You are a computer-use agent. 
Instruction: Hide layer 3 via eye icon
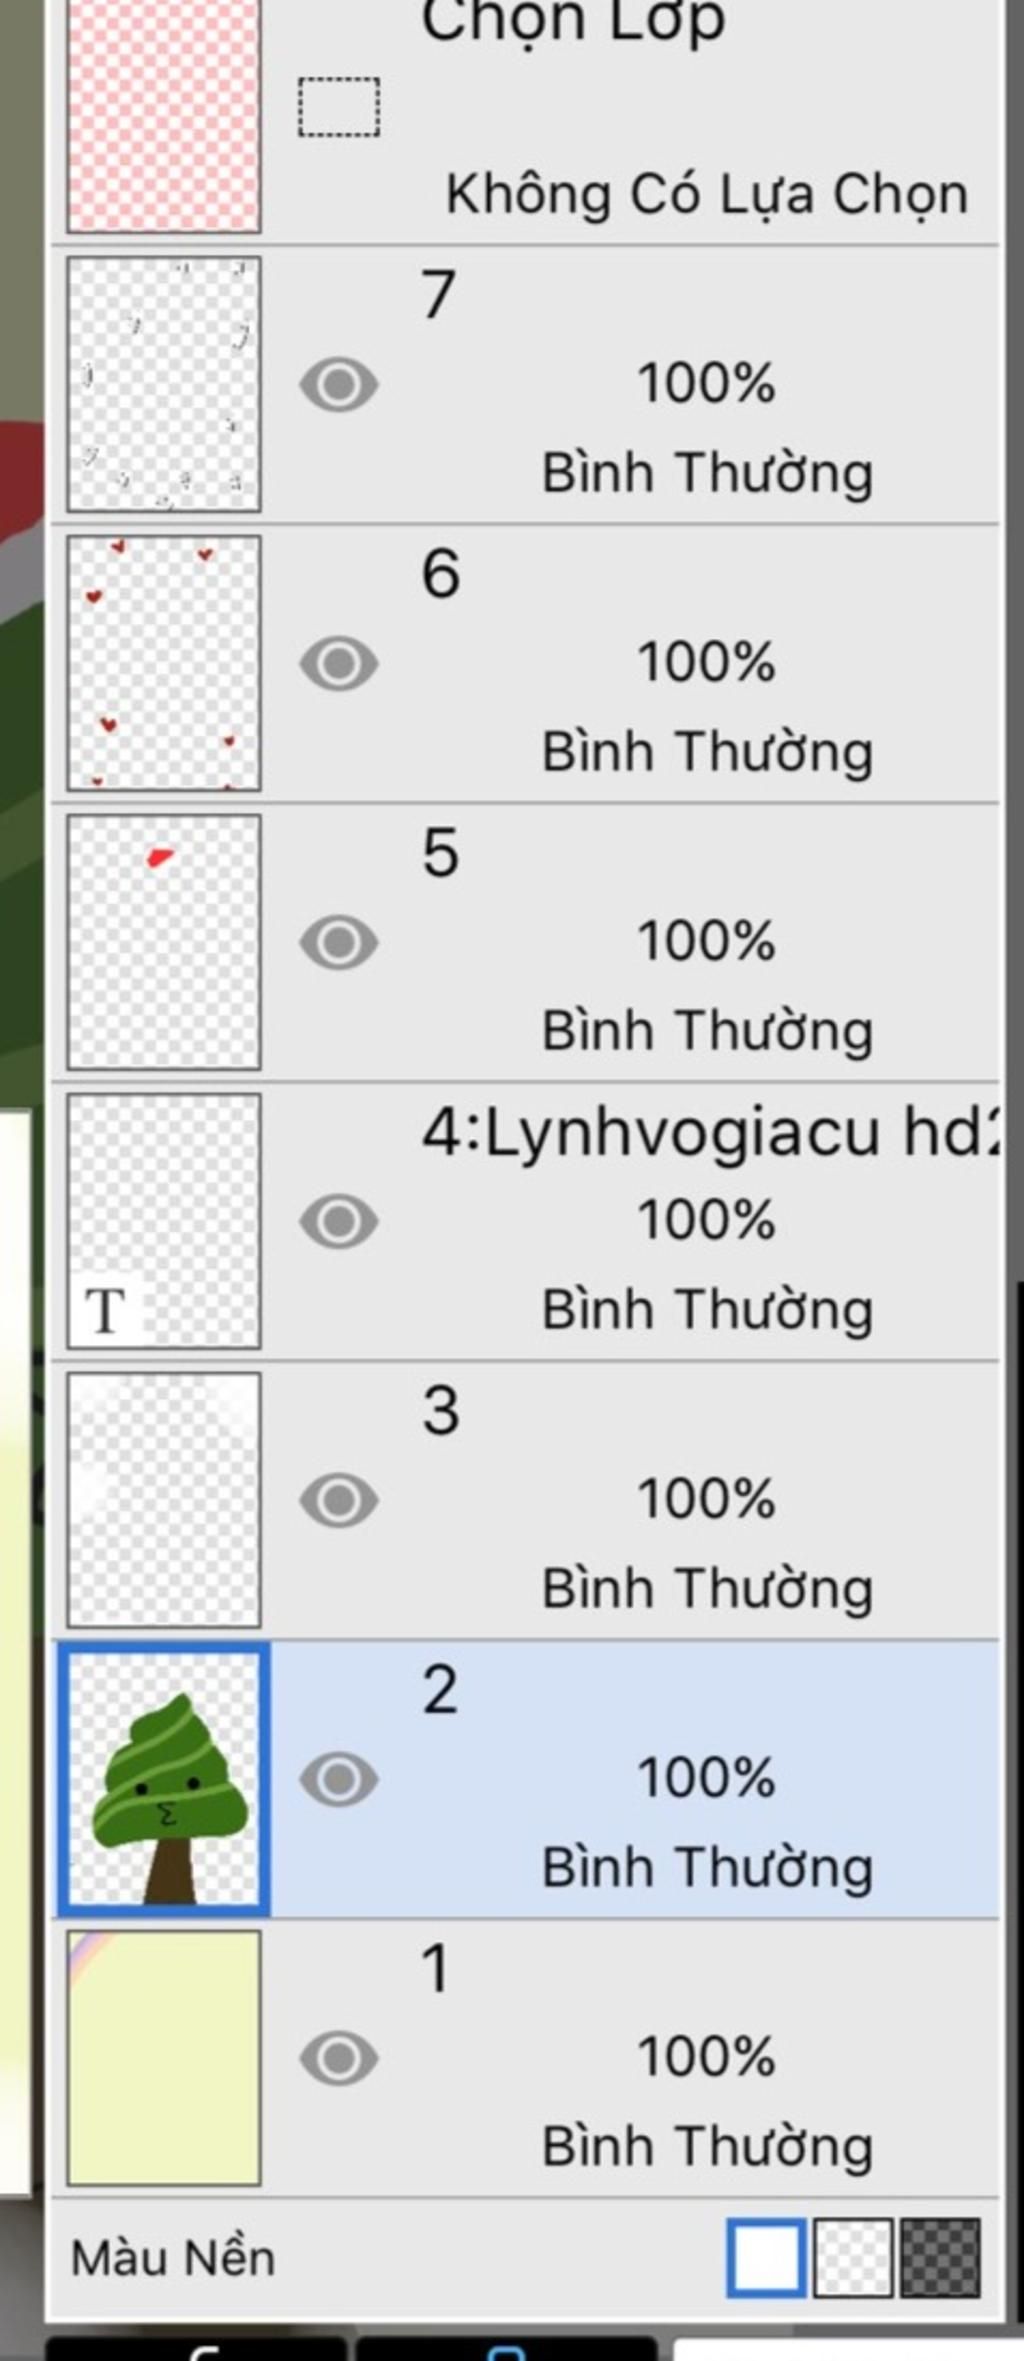click(x=339, y=1501)
